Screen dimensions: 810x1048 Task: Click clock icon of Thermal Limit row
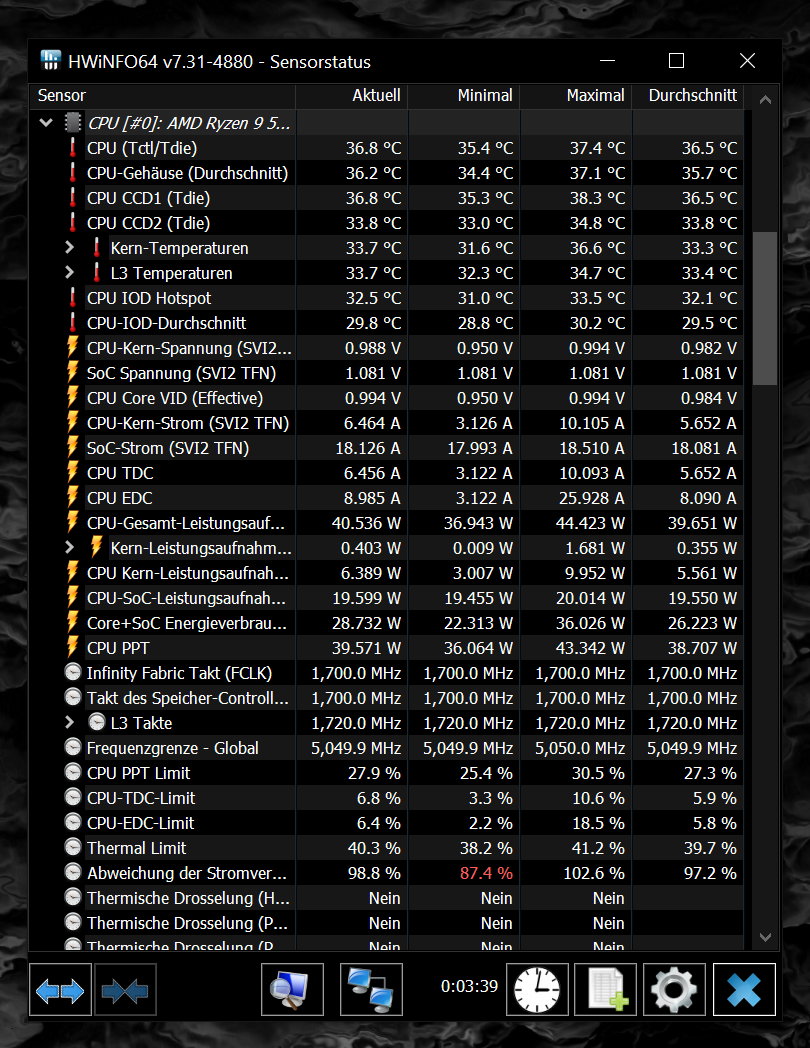(x=73, y=847)
